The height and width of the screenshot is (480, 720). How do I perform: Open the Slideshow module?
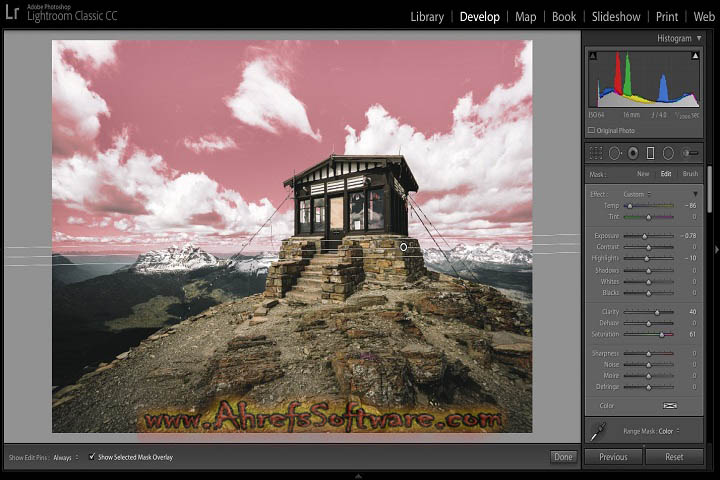pyautogui.click(x=616, y=17)
